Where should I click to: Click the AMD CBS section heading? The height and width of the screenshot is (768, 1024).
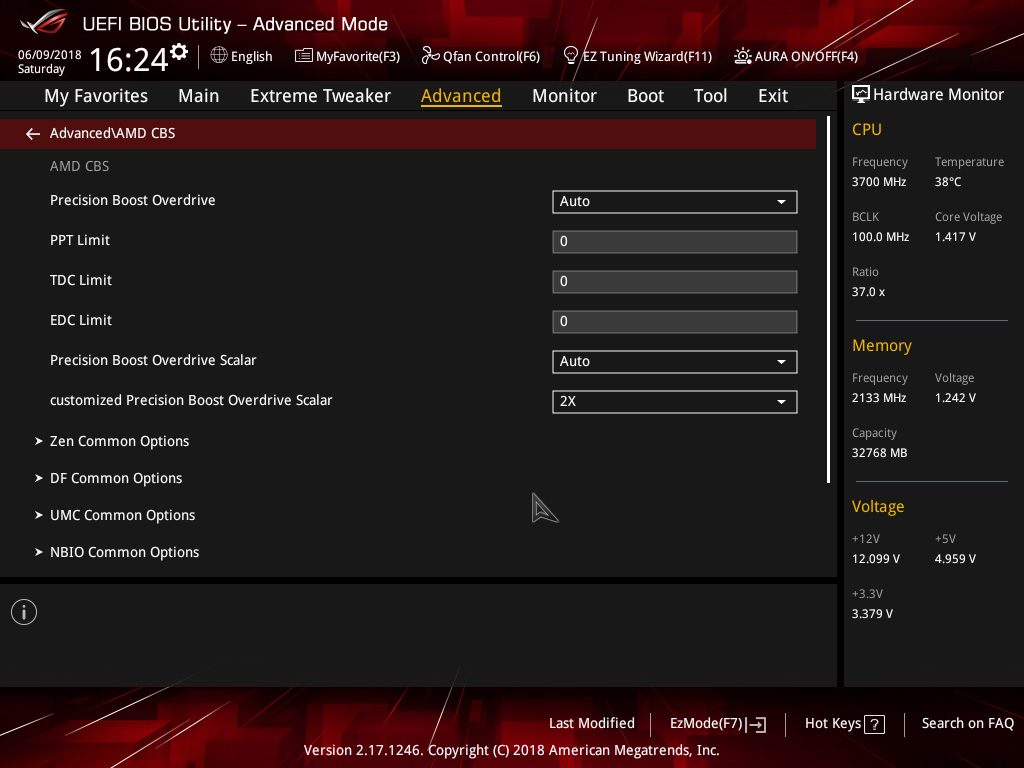point(80,167)
